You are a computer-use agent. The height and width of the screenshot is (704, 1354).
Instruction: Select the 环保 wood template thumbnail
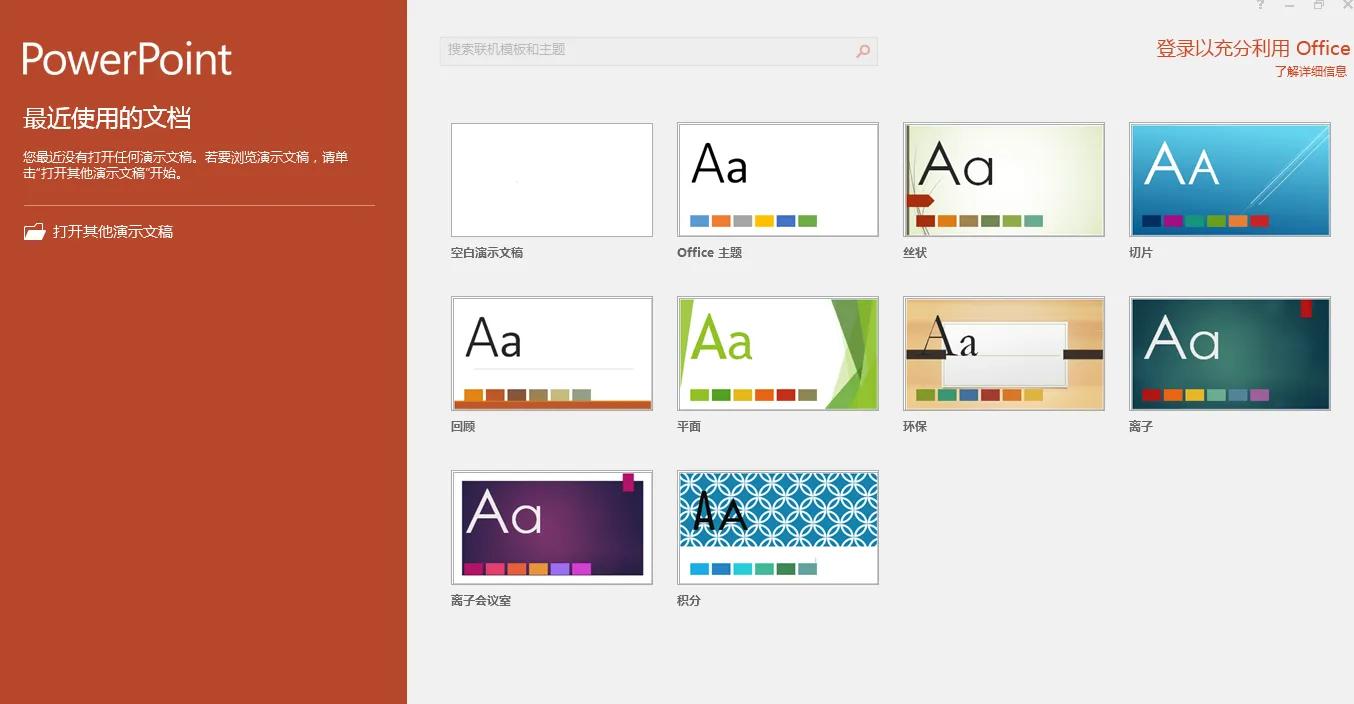pos(1004,354)
